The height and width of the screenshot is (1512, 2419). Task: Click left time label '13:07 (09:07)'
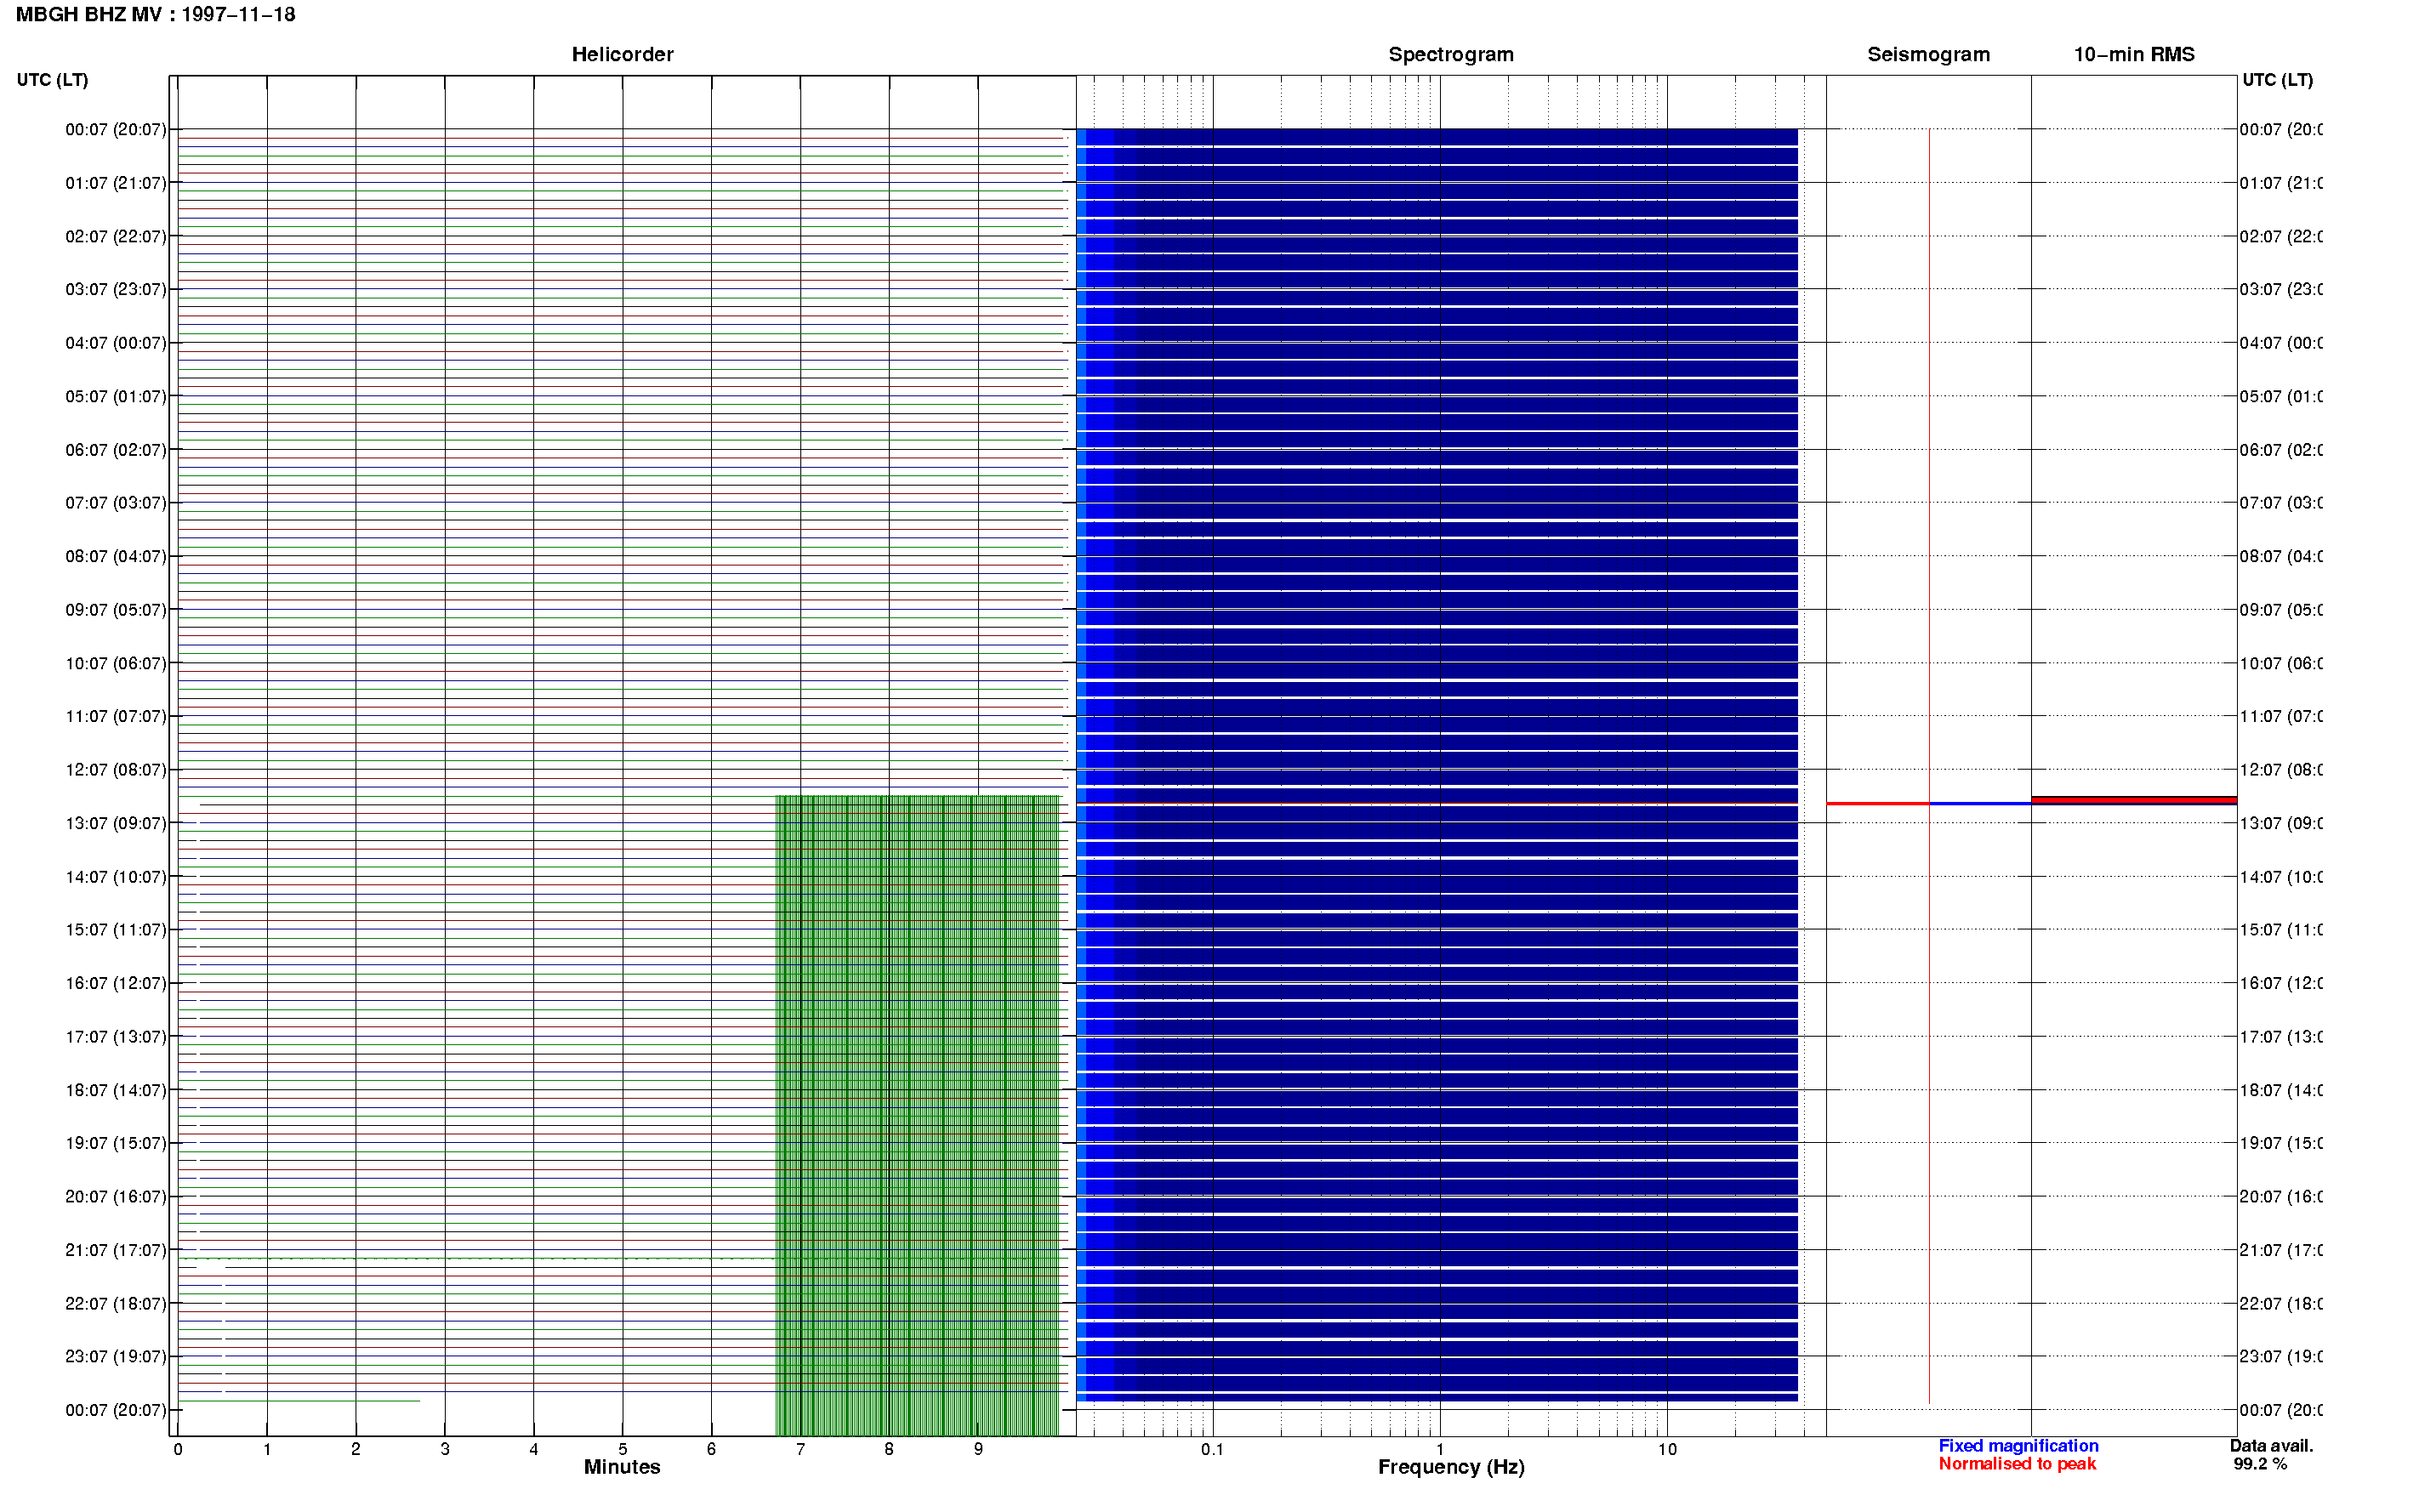click(116, 823)
